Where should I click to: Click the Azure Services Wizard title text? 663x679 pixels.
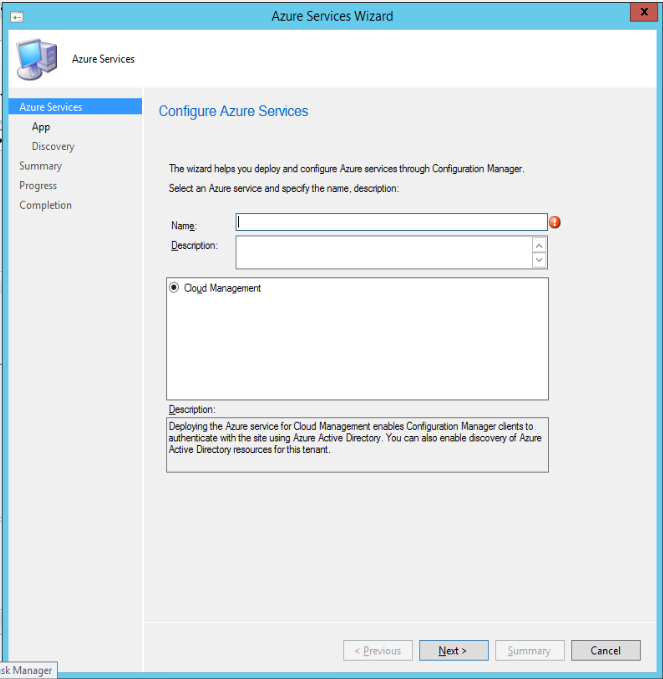point(332,16)
